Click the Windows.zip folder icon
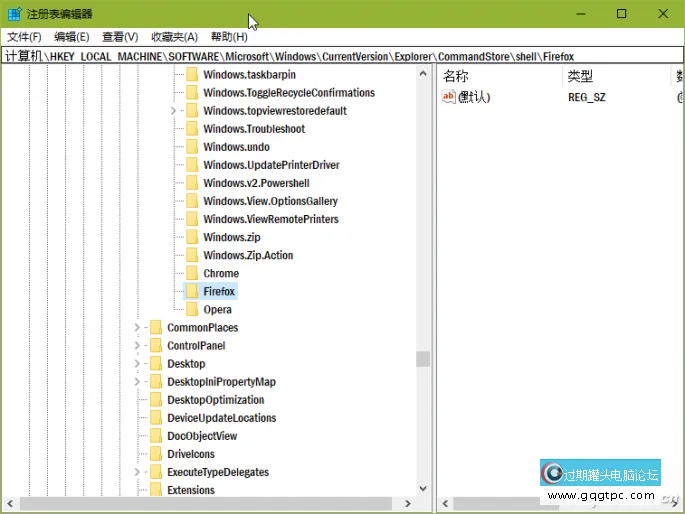This screenshot has height=514, width=685. (x=192, y=237)
